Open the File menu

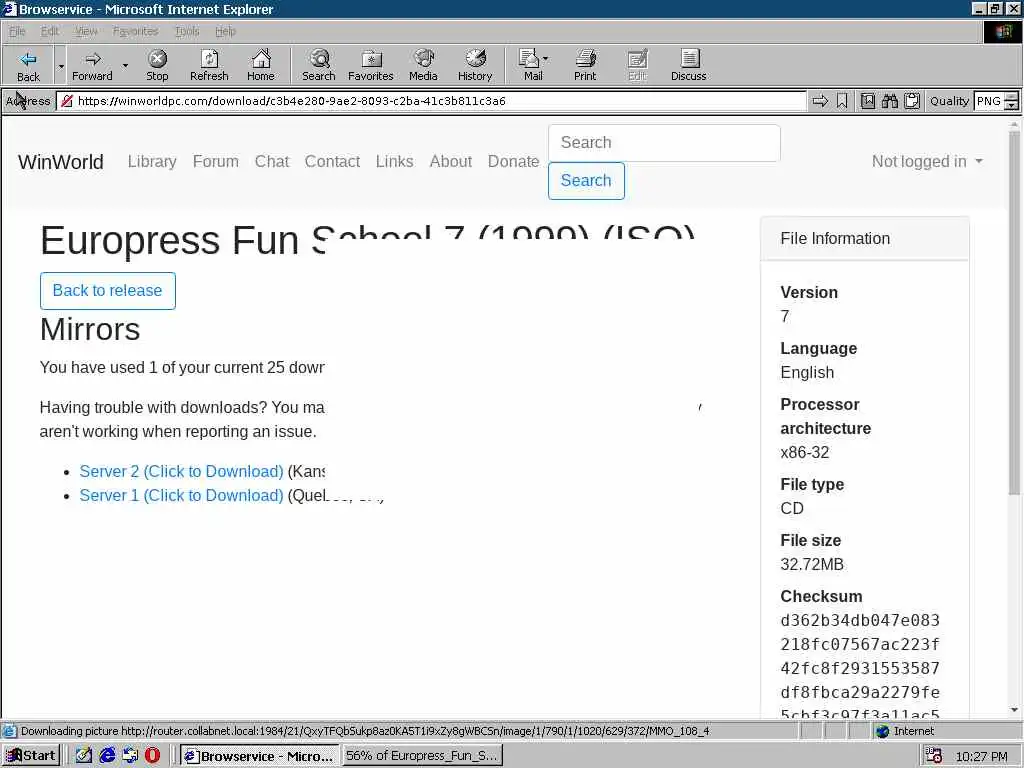17,31
